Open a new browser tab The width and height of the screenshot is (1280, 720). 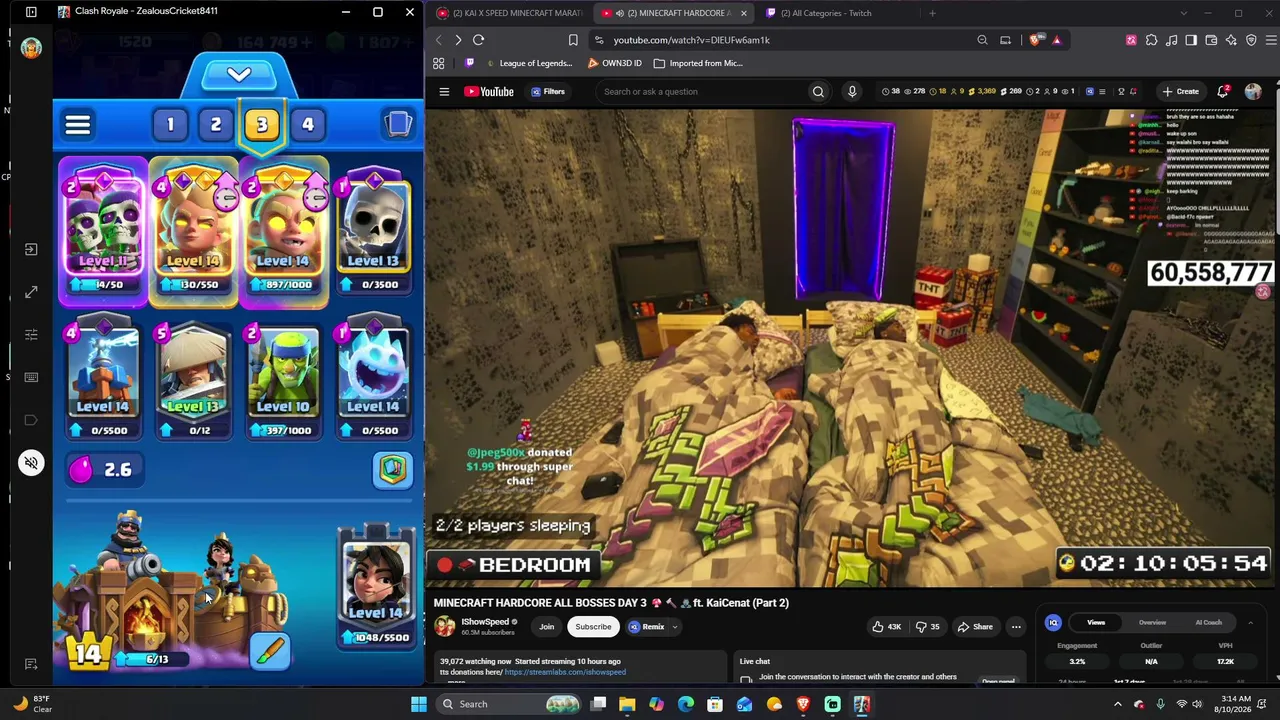[932, 13]
